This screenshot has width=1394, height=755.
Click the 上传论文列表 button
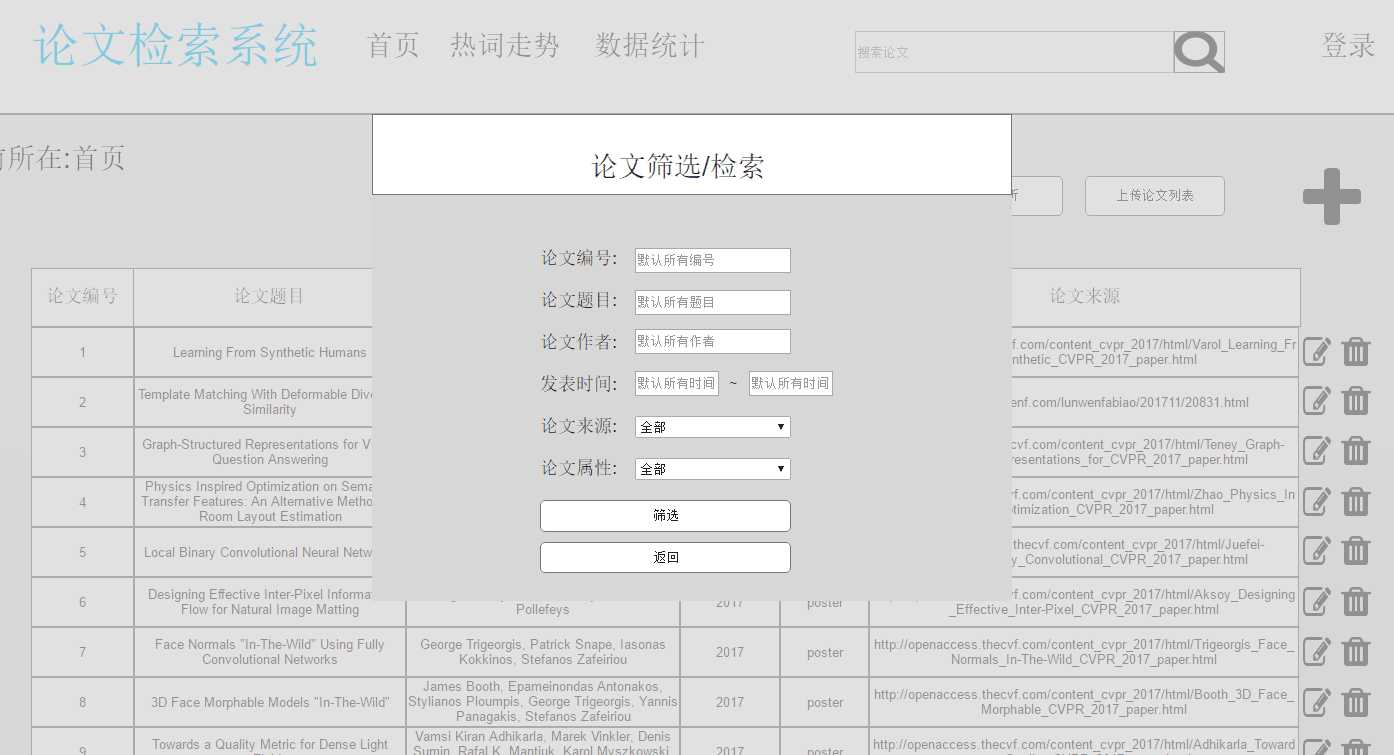point(1155,196)
